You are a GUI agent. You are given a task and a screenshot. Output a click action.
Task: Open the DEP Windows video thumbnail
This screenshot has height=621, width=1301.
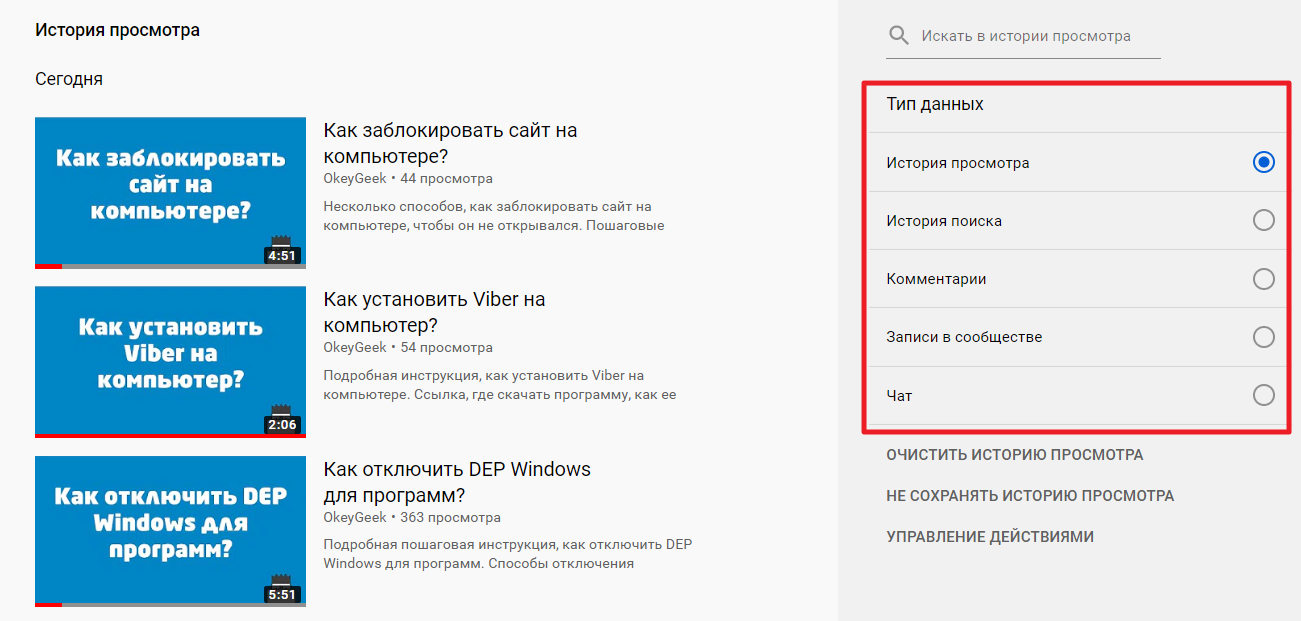170,530
